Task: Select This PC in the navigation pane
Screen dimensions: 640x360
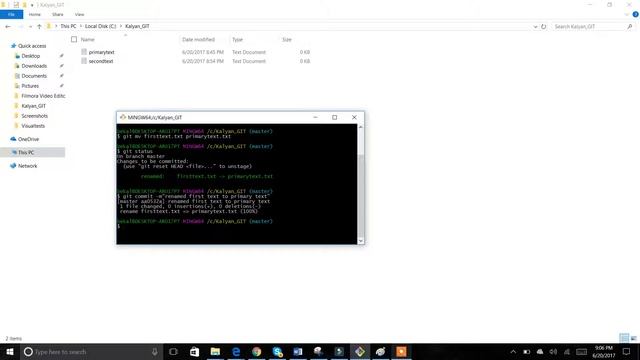Action: [x=26, y=152]
